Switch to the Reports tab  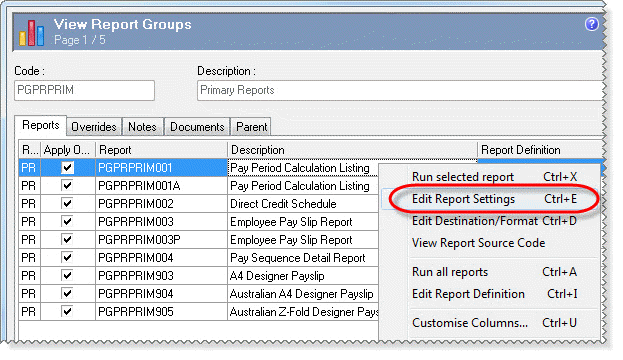pos(41,126)
